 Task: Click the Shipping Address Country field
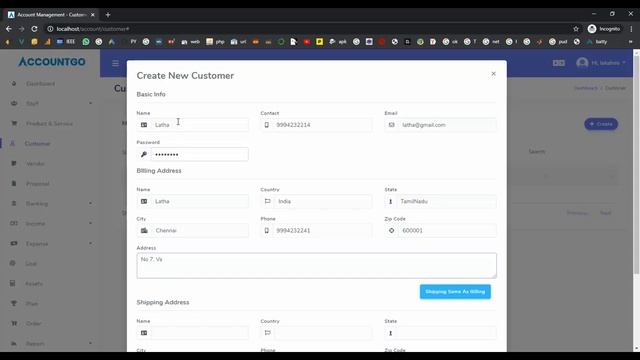pos(323,333)
